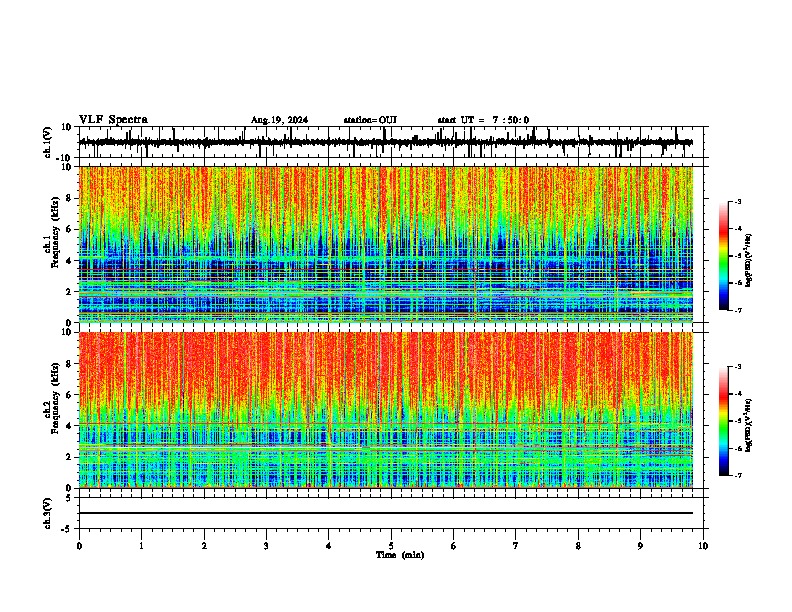Click time axis tick label "2"

[204, 546]
